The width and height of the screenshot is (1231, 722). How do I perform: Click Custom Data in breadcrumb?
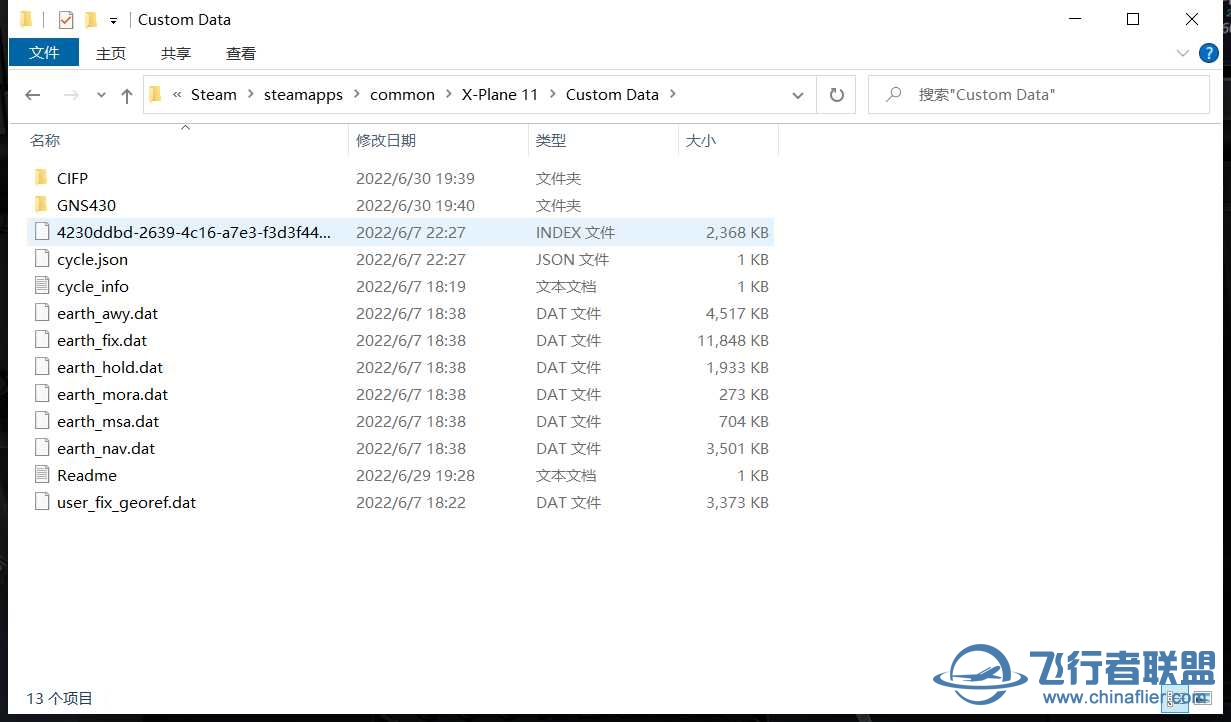click(x=612, y=94)
